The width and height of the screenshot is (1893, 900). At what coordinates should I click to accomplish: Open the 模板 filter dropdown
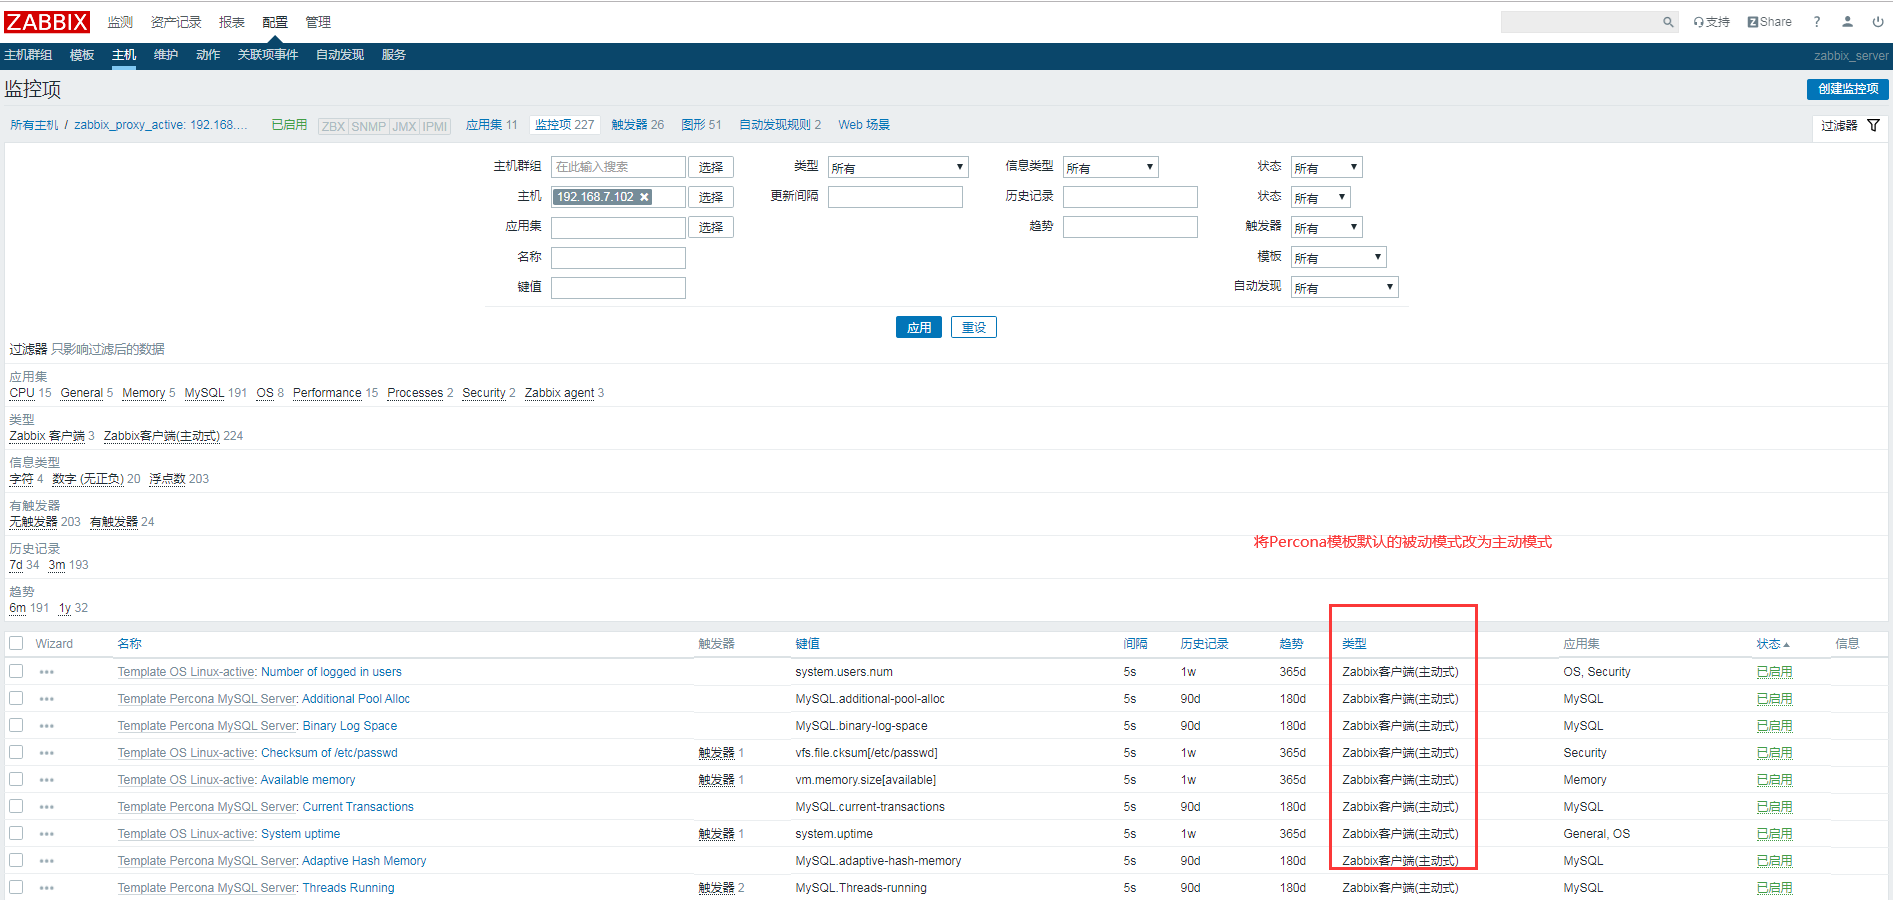(1338, 257)
